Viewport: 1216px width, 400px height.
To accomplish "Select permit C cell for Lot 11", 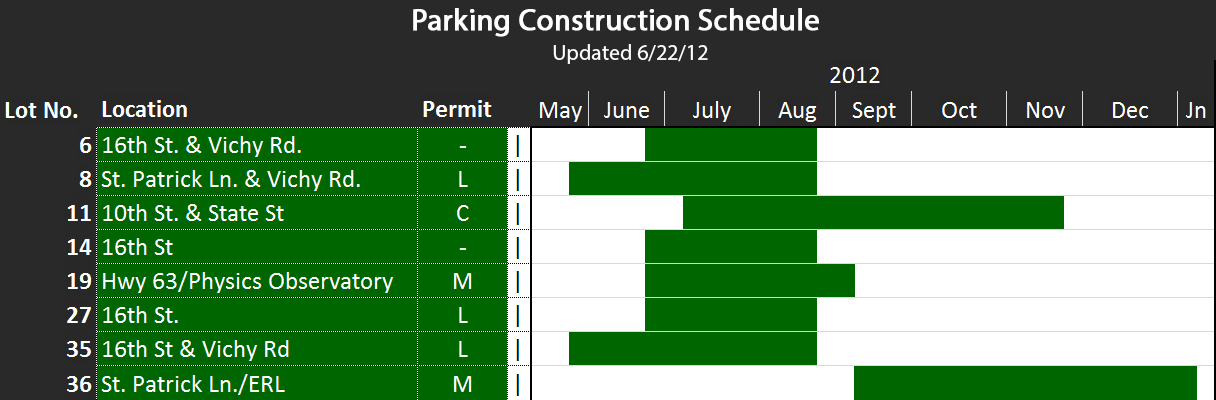I will point(462,213).
